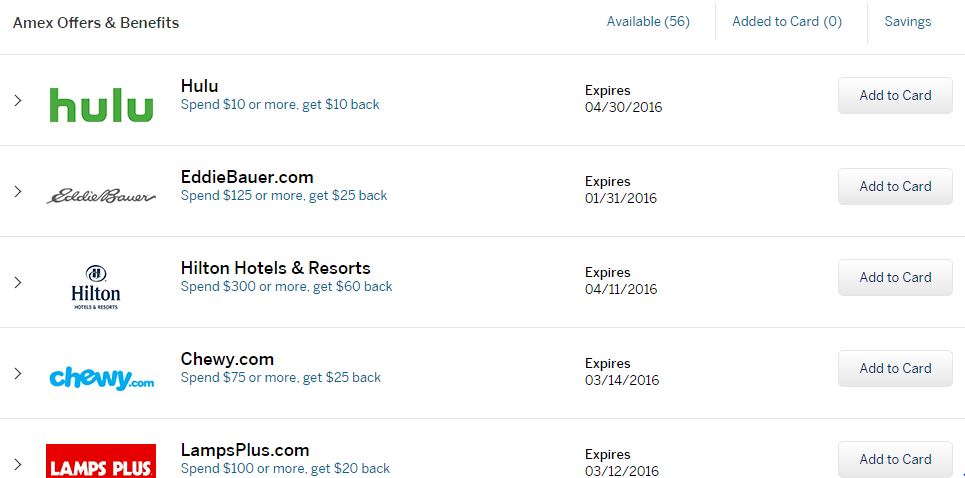965x478 pixels.
Task: Click the Eddie Bauer logo
Action: [x=101, y=196]
